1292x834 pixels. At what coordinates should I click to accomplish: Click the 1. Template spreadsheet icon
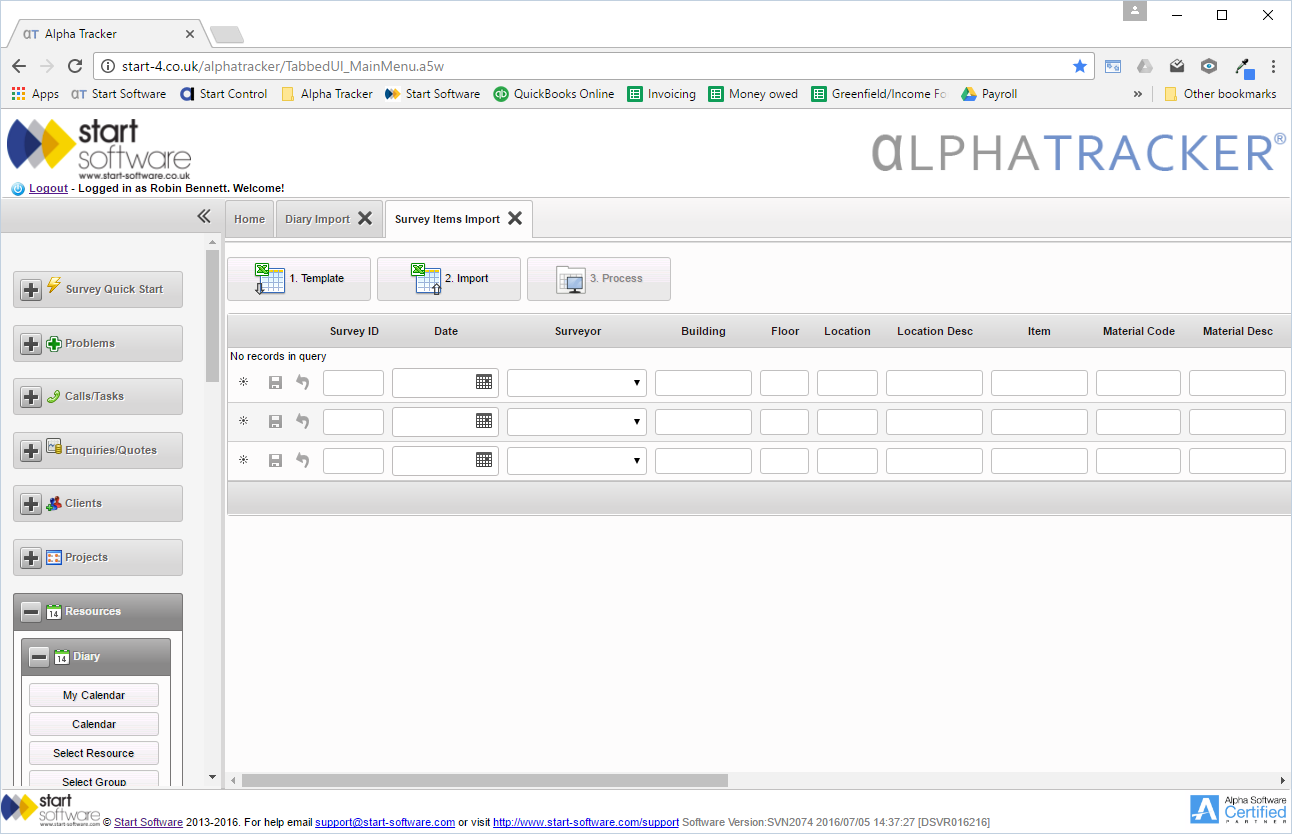267,278
